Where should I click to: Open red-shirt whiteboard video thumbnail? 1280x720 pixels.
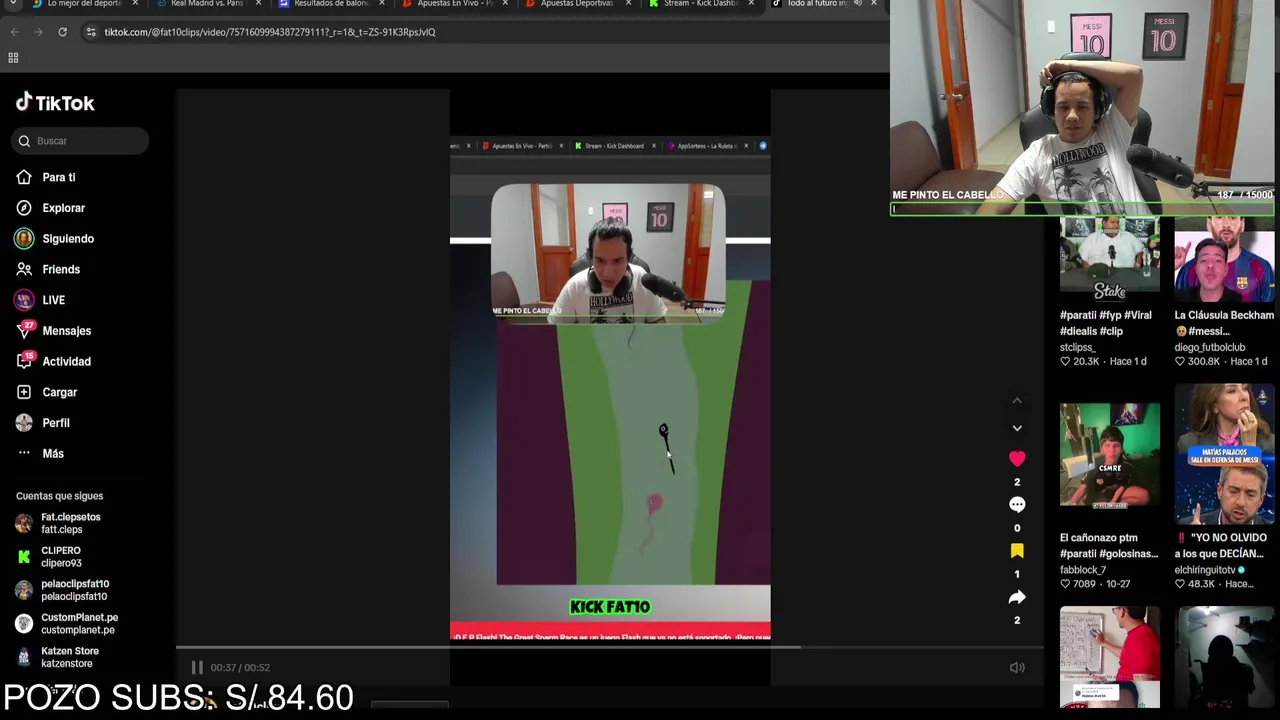pyautogui.click(x=1110, y=657)
